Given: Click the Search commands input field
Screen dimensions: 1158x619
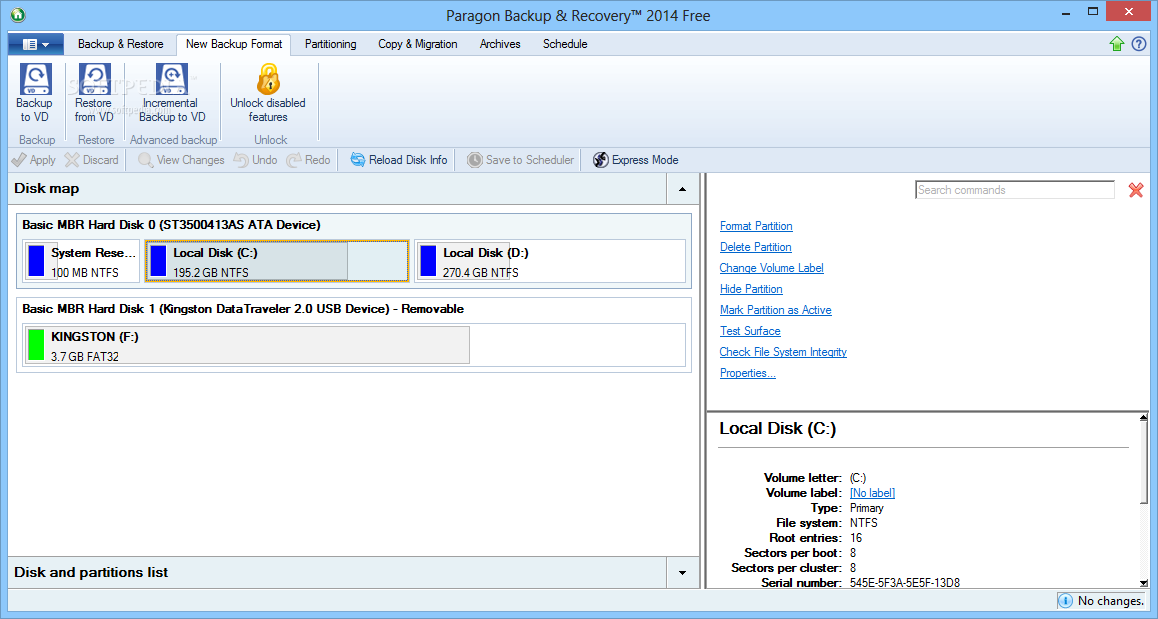Looking at the screenshot, I should pos(1015,190).
